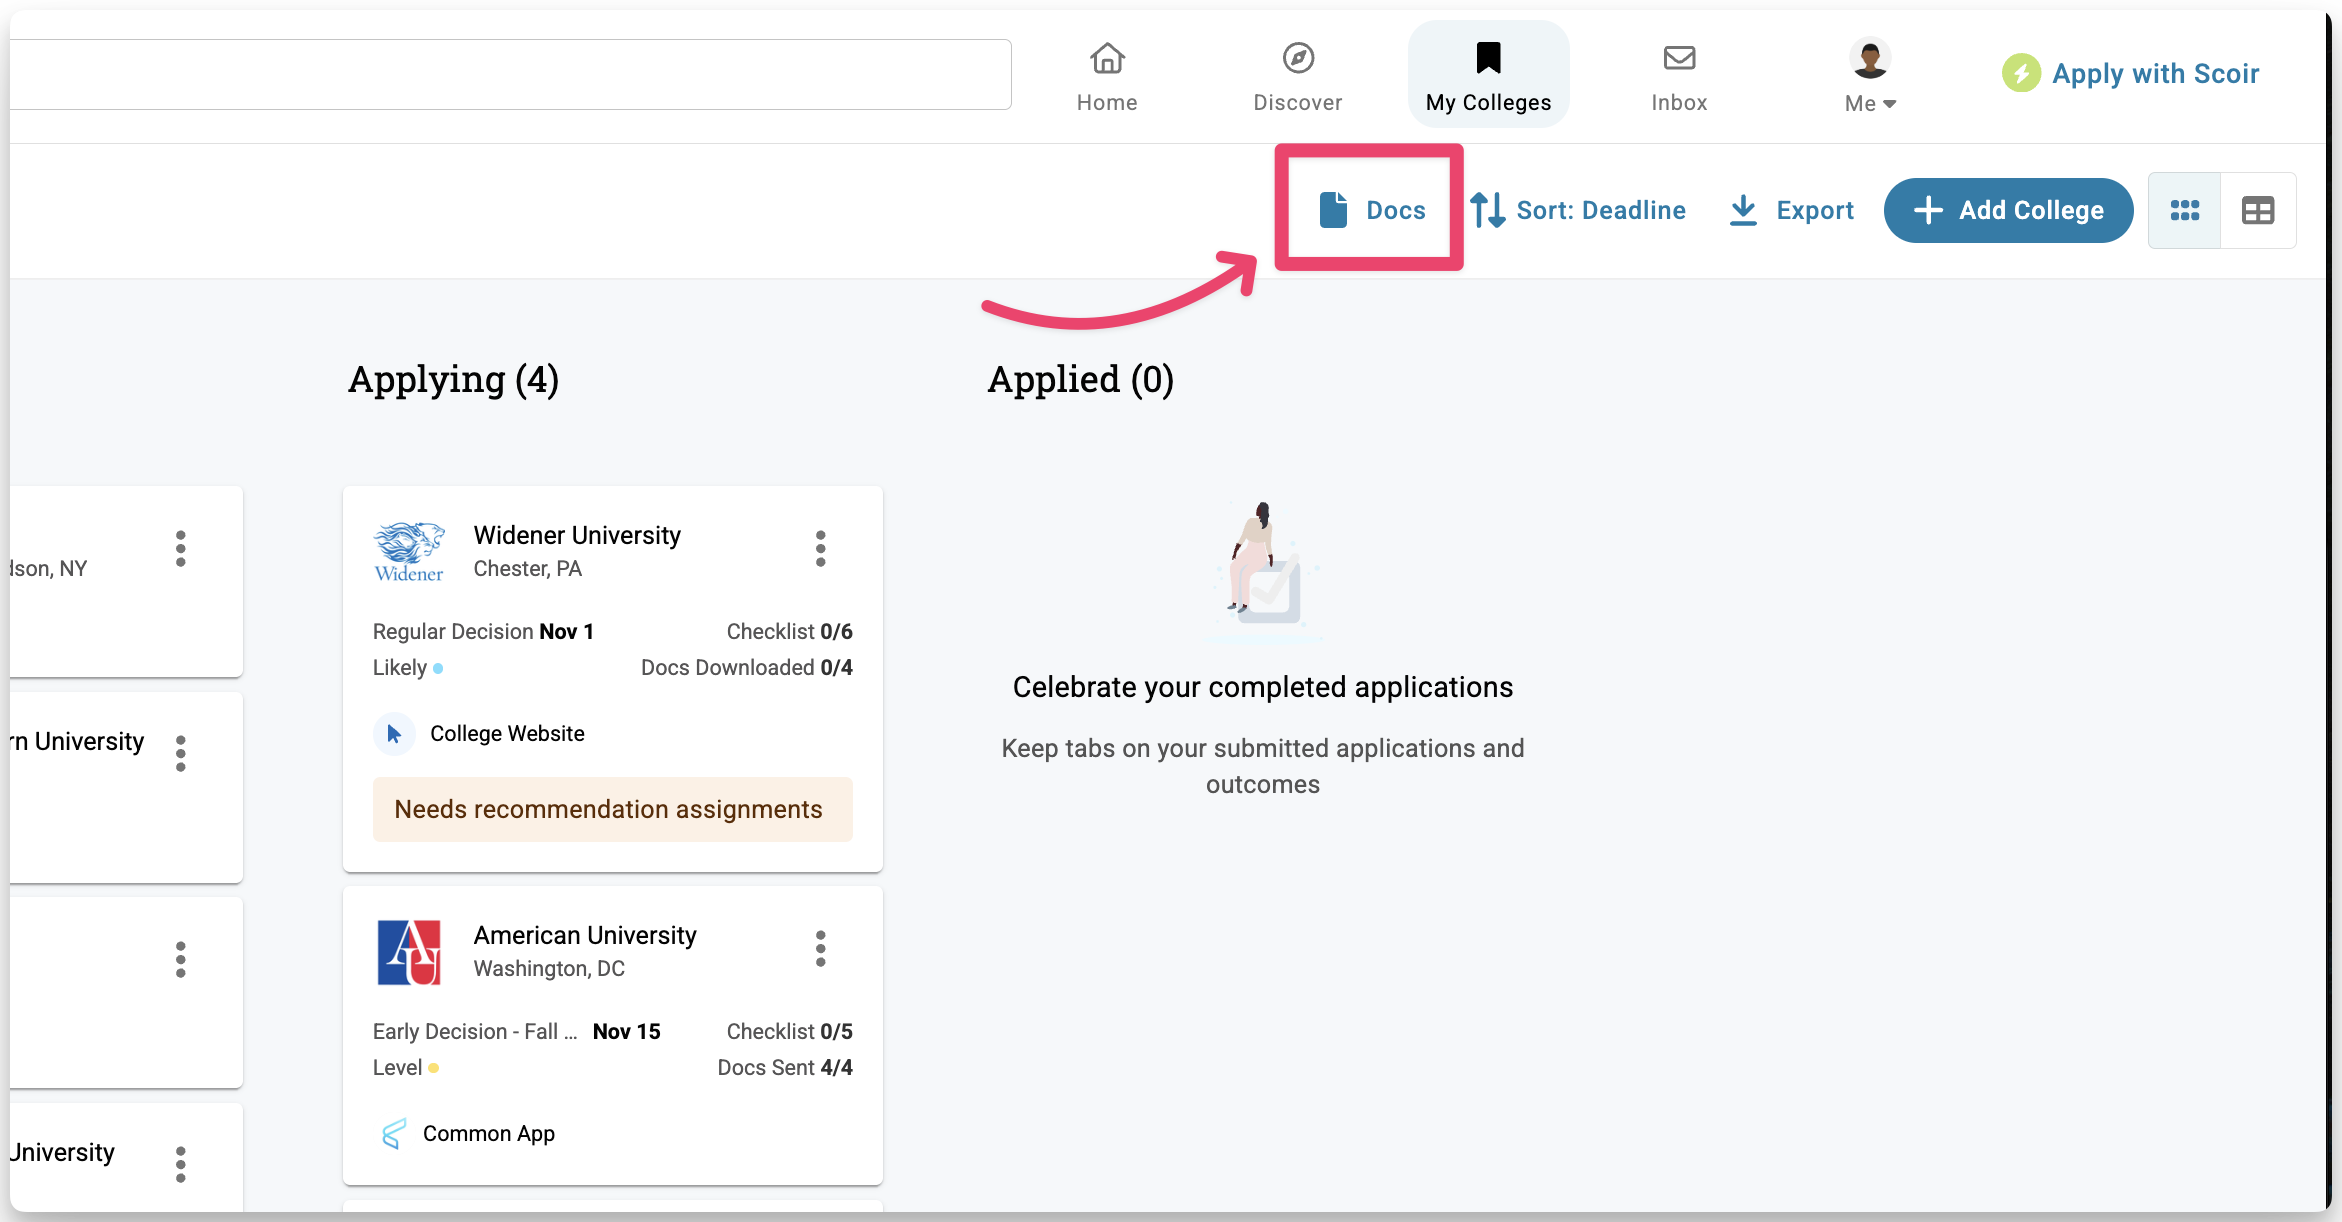Click into the search field

510,75
